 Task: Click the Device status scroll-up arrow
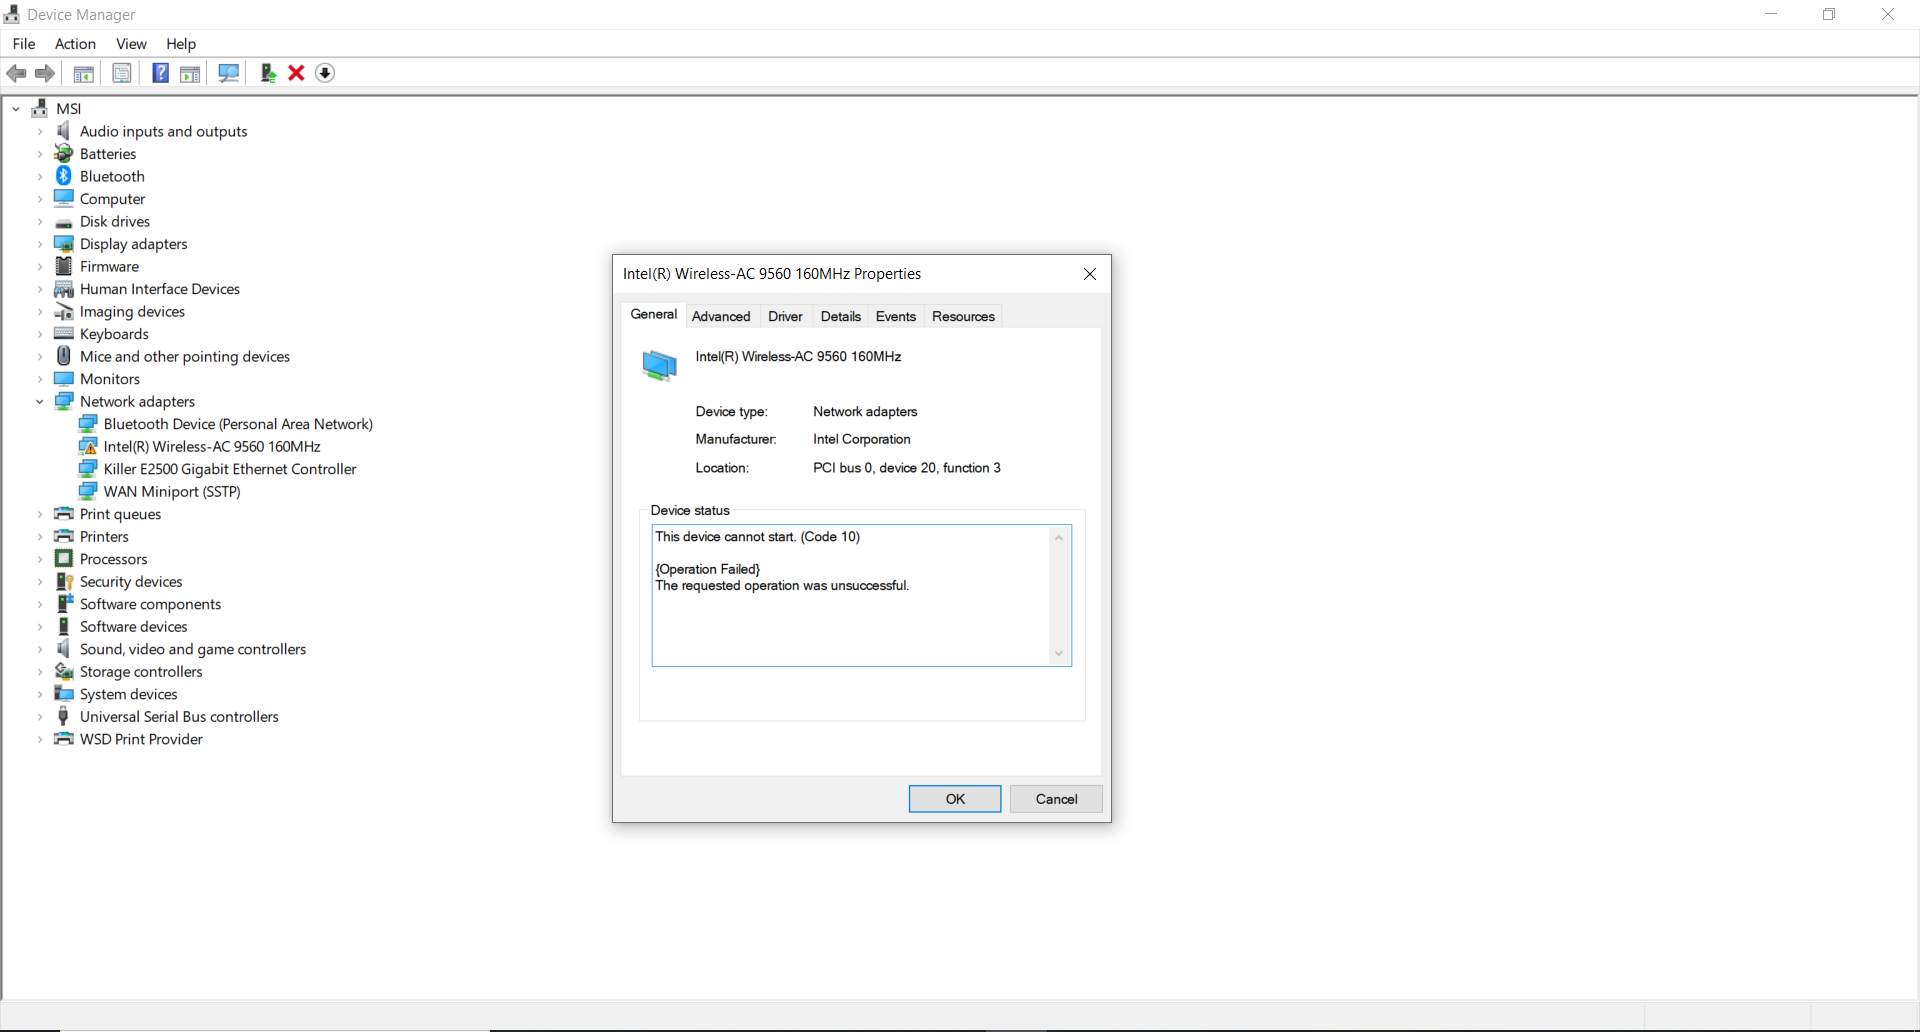pyautogui.click(x=1058, y=538)
